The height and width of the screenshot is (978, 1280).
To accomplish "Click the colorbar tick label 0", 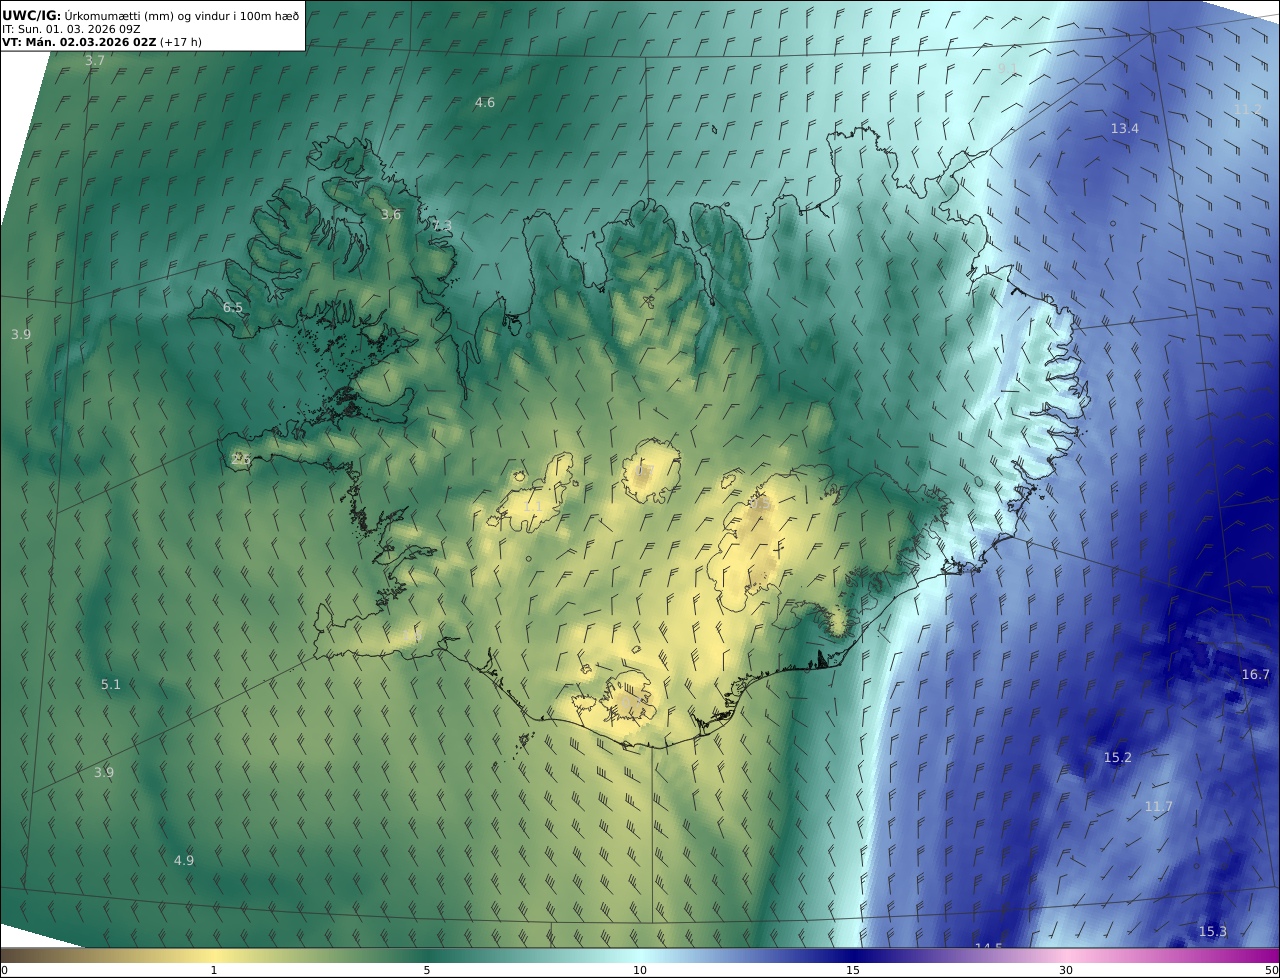I will click(x=4, y=970).
